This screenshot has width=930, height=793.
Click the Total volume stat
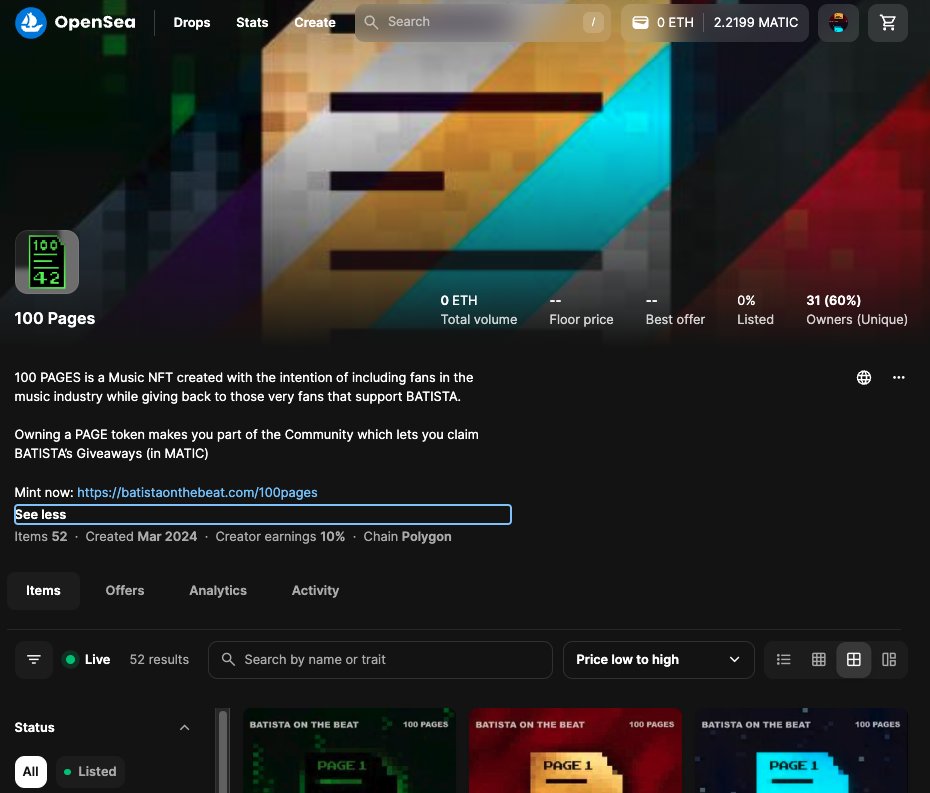479,310
